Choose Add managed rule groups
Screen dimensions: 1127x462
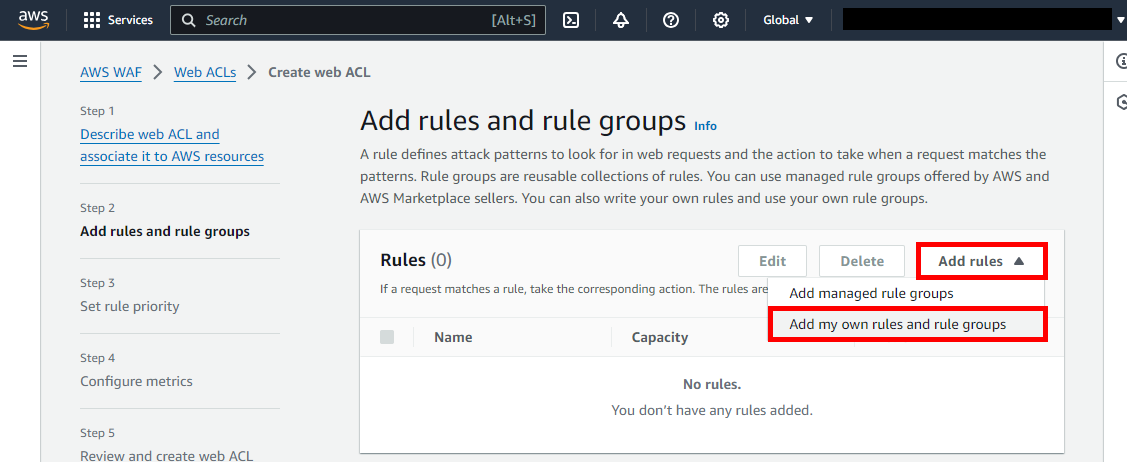coord(871,294)
